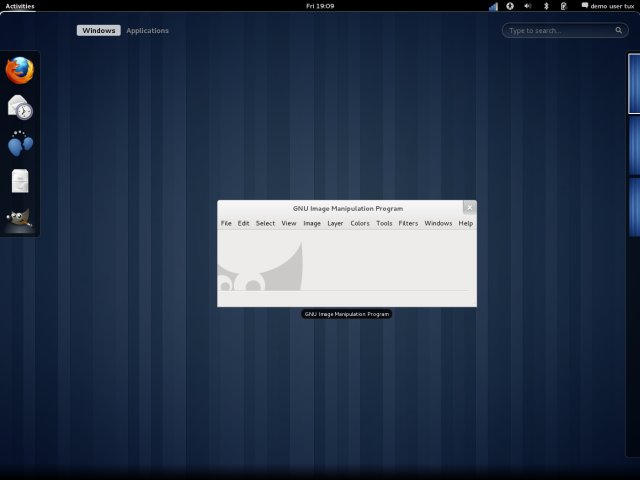Click the GIMP Wilber icon in dash
640x480 pixels.
(19, 218)
